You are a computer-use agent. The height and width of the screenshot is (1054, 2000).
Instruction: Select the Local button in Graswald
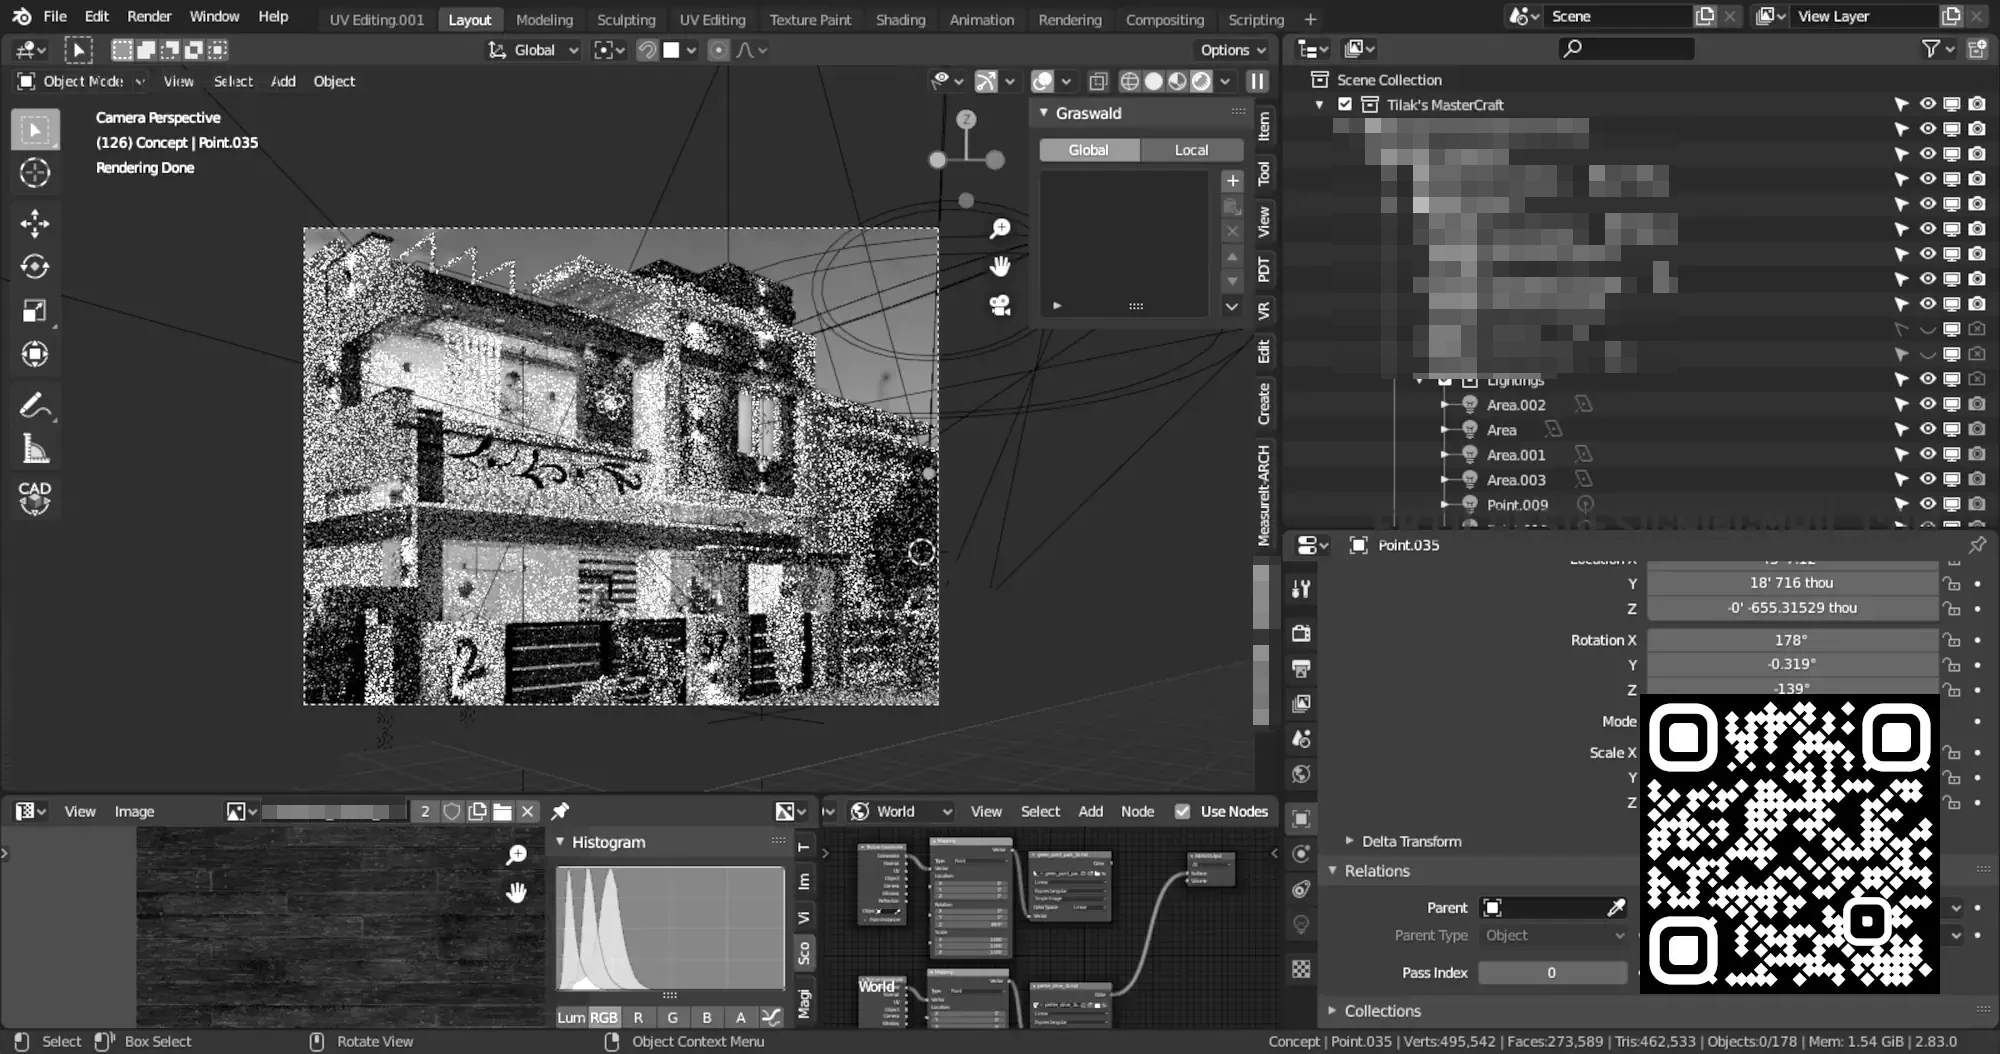(1190, 150)
